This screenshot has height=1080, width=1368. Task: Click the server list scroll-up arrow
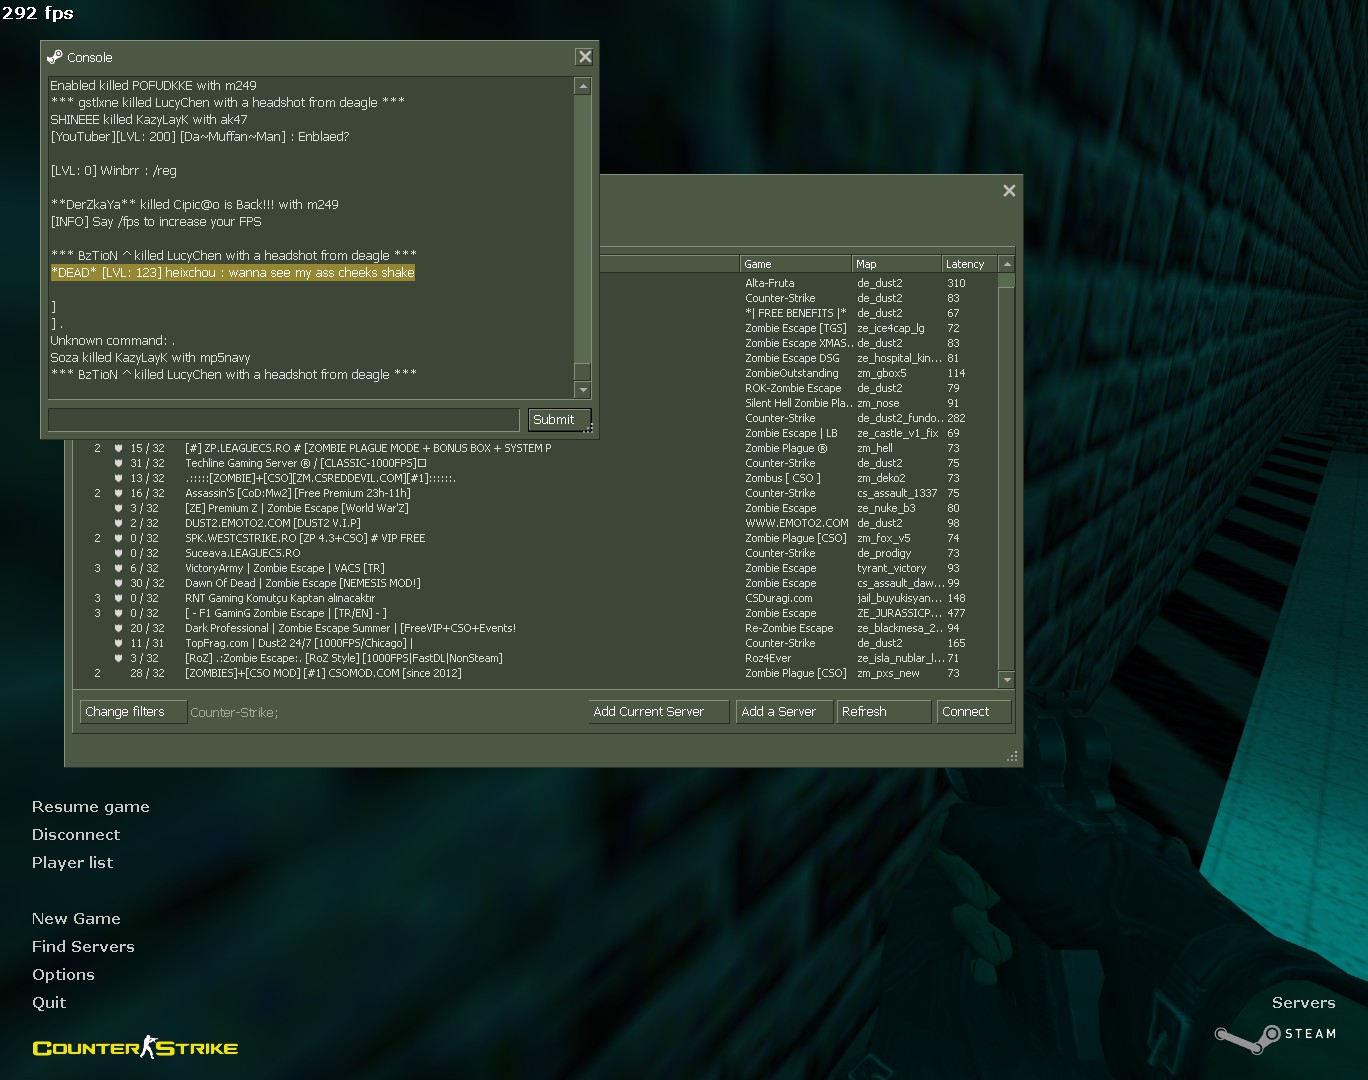click(x=1007, y=264)
